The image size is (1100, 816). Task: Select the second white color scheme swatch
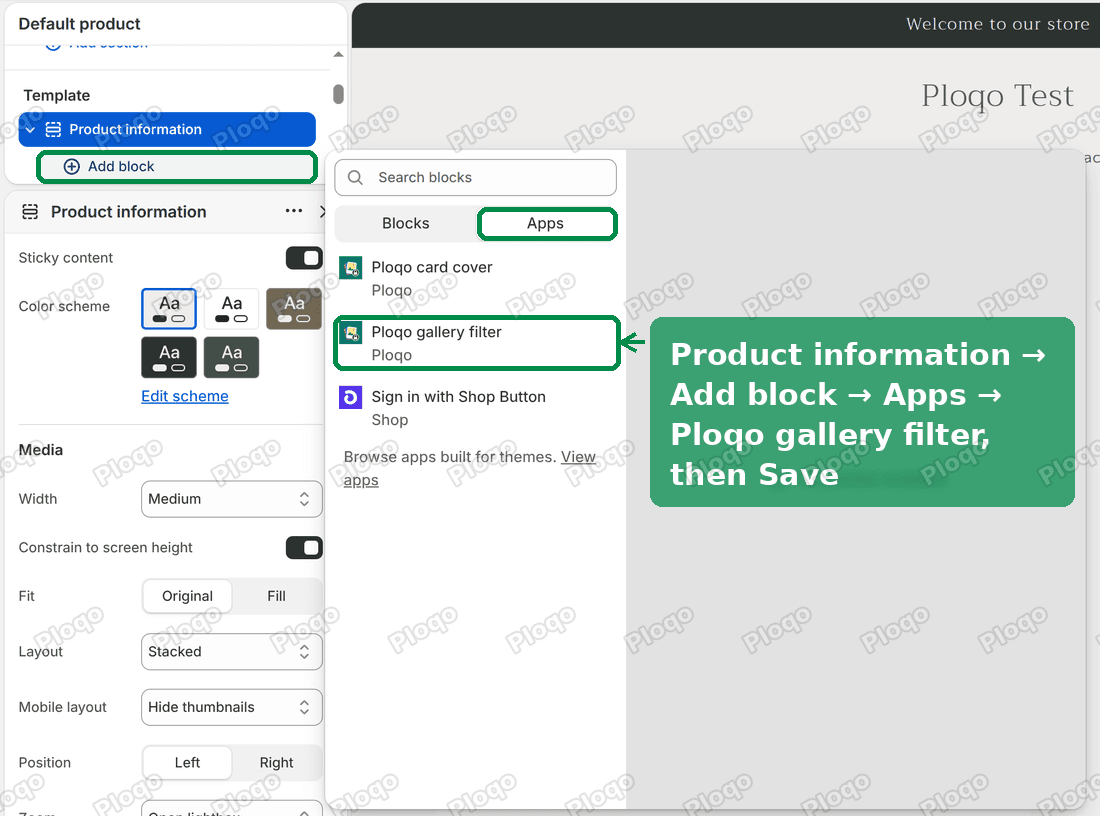click(x=232, y=309)
